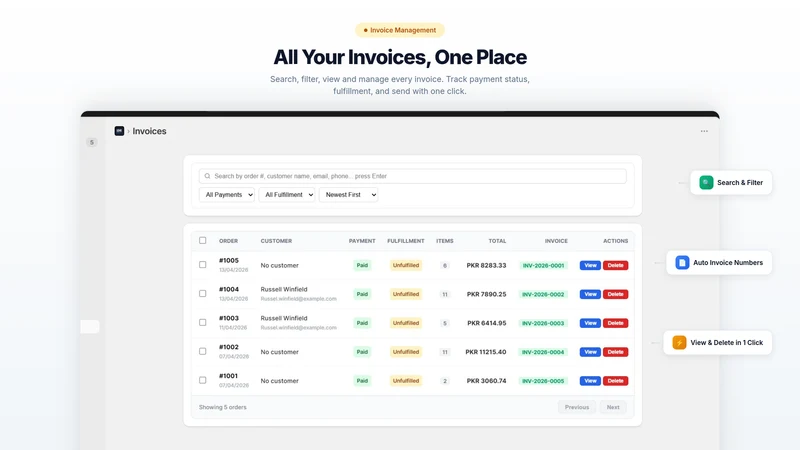This screenshot has height=450, width=800.
Task: Click the FULFILLMENT column header
Action: (406, 241)
